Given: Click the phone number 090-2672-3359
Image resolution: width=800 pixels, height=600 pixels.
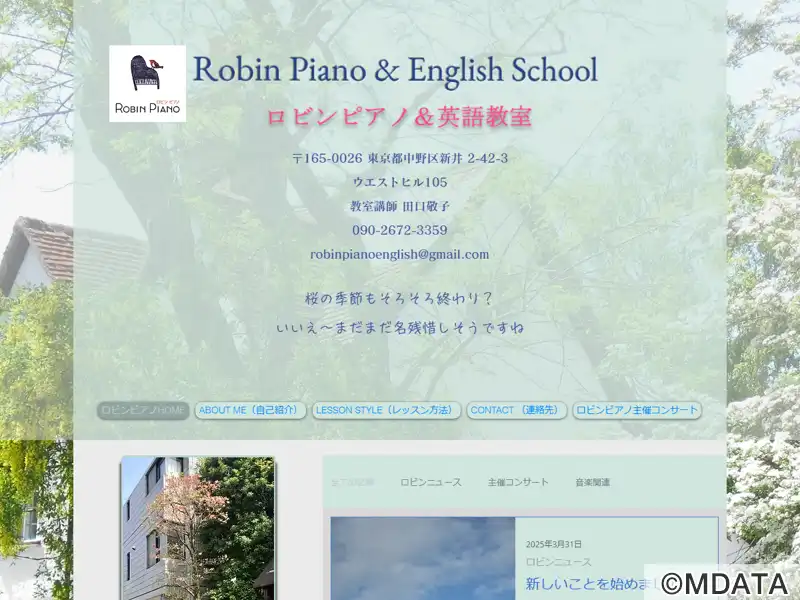Looking at the screenshot, I should (399, 230).
